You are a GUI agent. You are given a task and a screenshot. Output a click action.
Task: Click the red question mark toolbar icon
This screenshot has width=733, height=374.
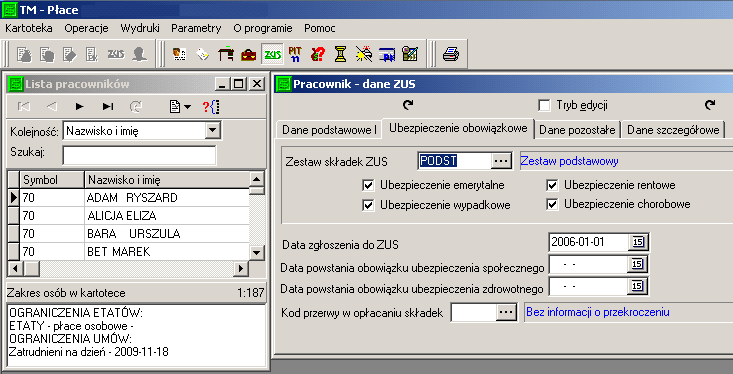318,55
